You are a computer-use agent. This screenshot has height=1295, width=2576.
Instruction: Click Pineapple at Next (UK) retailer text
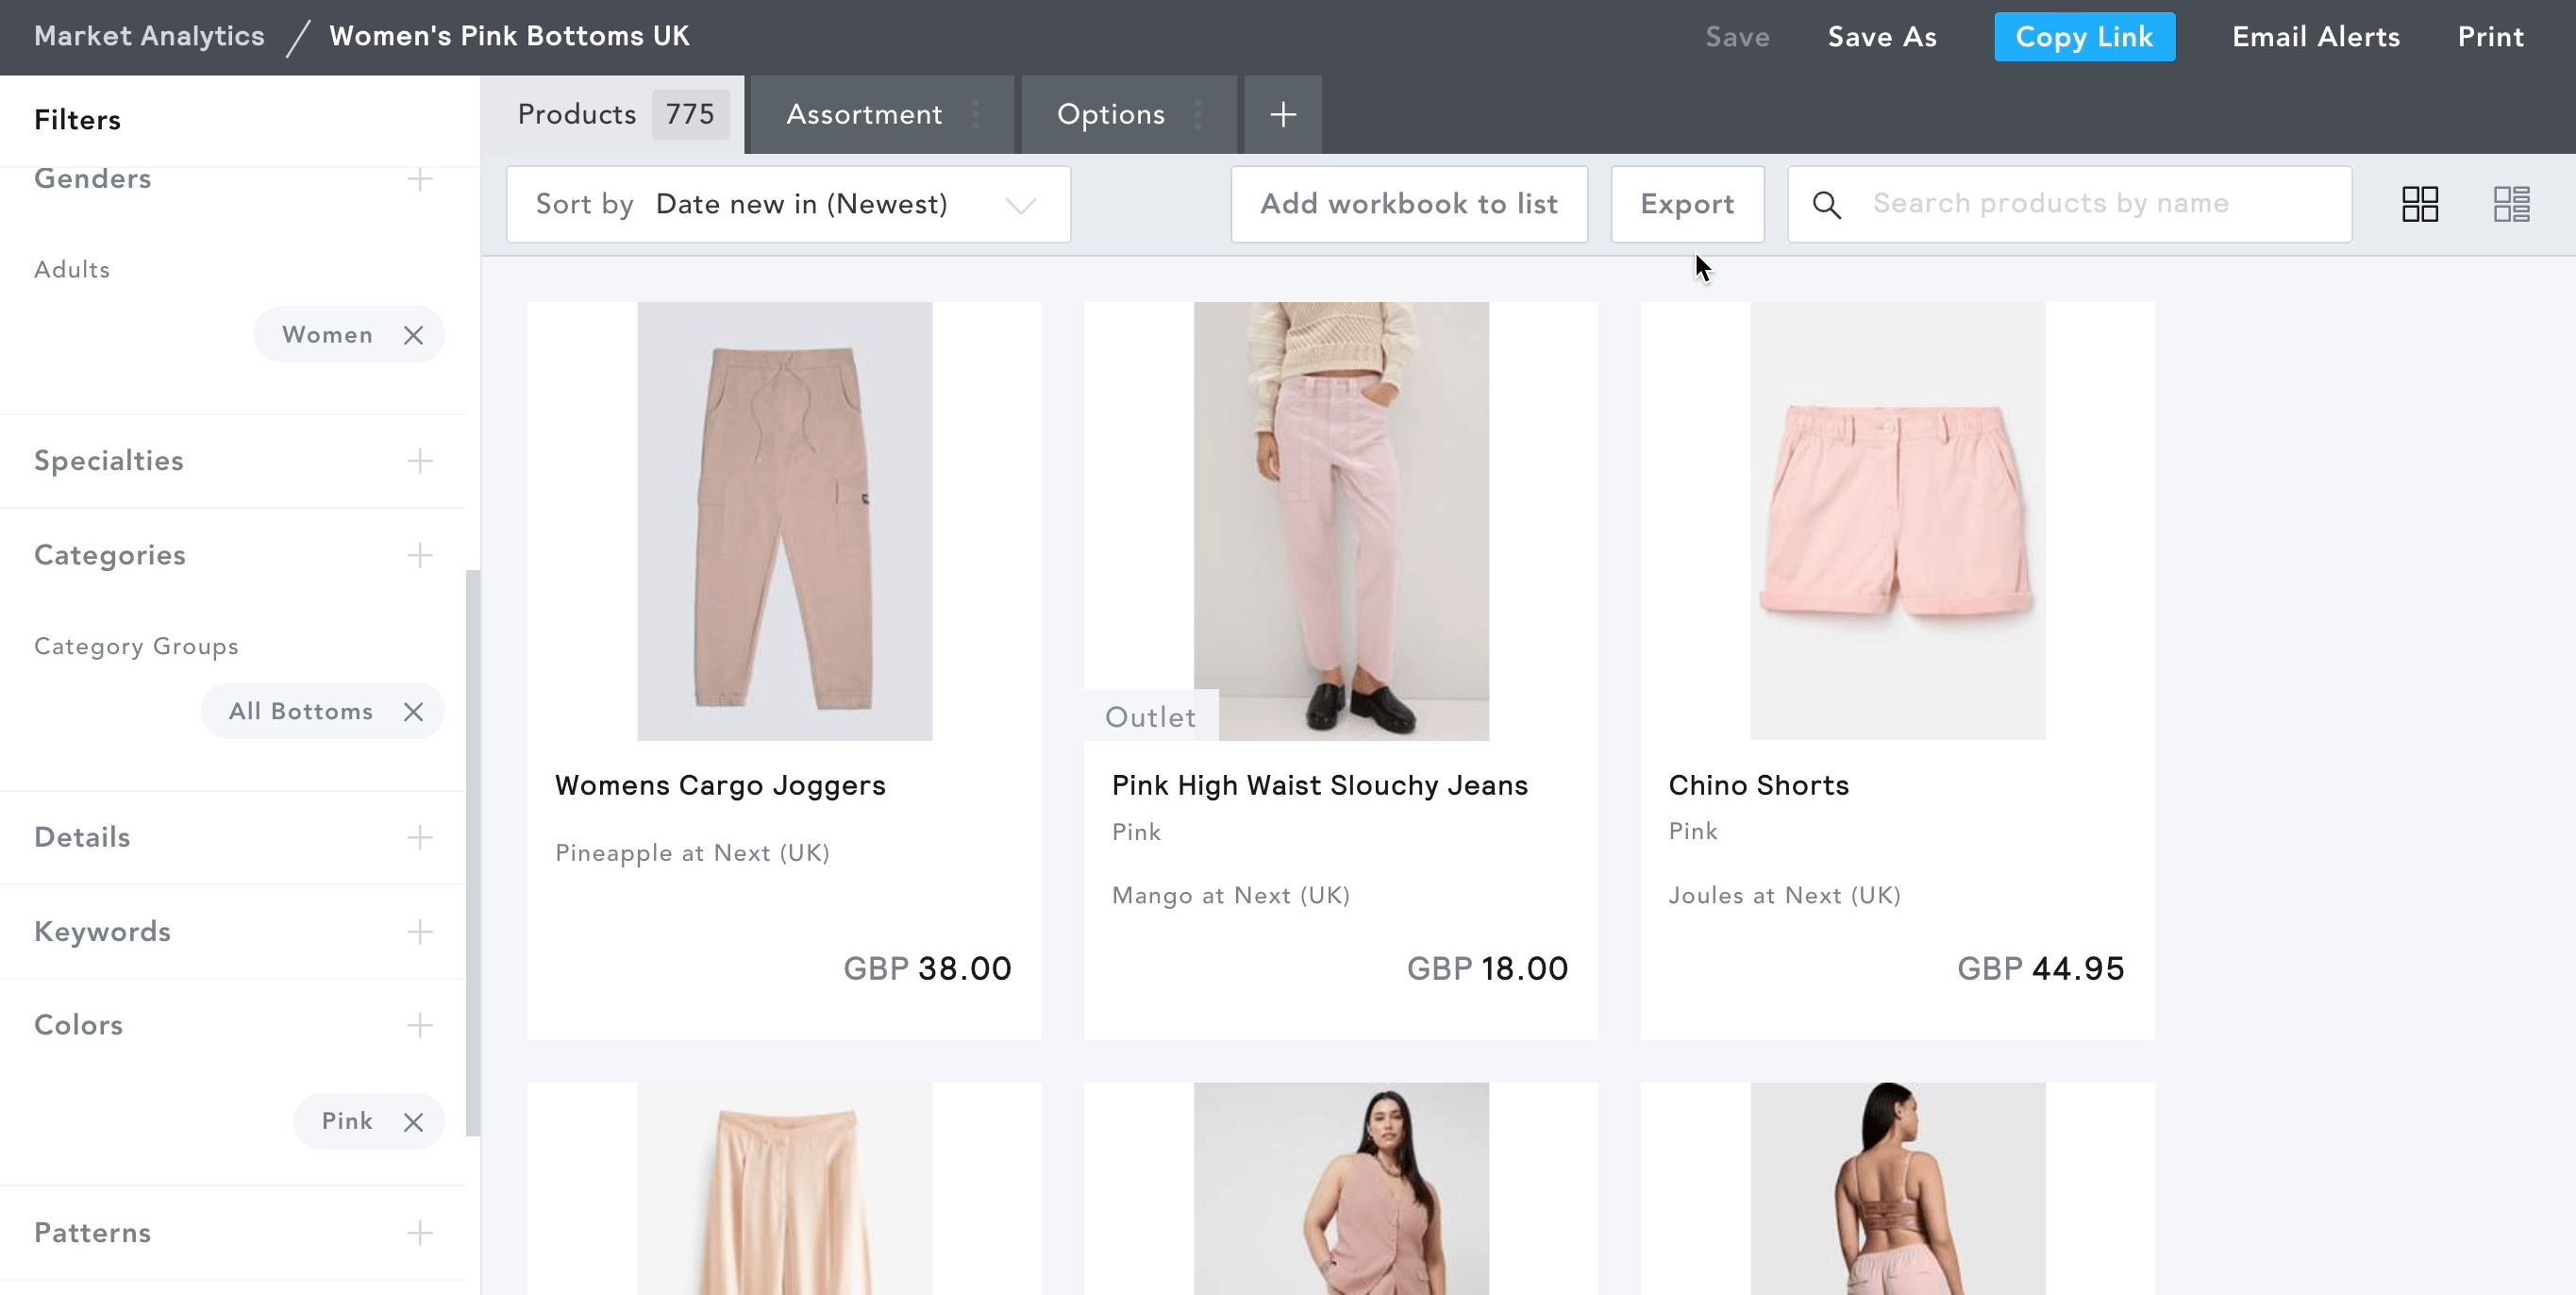pyautogui.click(x=692, y=853)
